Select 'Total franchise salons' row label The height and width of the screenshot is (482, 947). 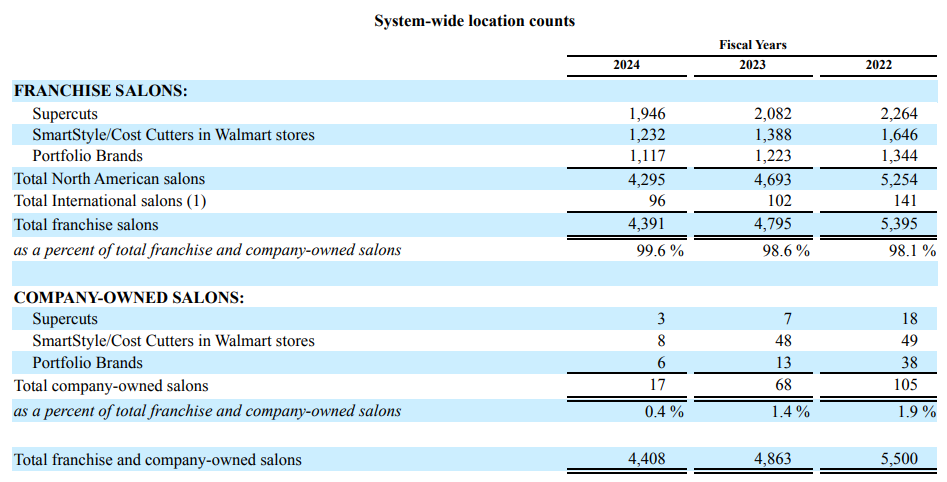[86, 225]
